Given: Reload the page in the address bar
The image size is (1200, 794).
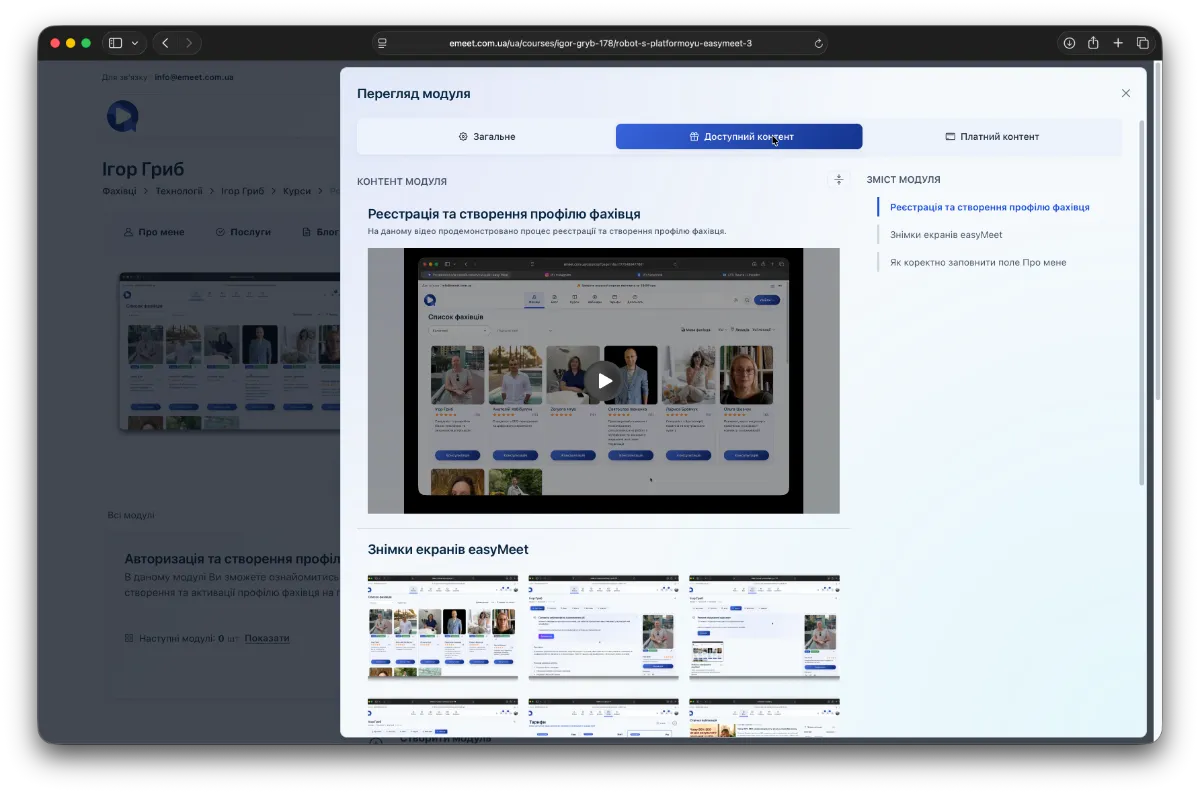Looking at the screenshot, I should pyautogui.click(x=819, y=43).
